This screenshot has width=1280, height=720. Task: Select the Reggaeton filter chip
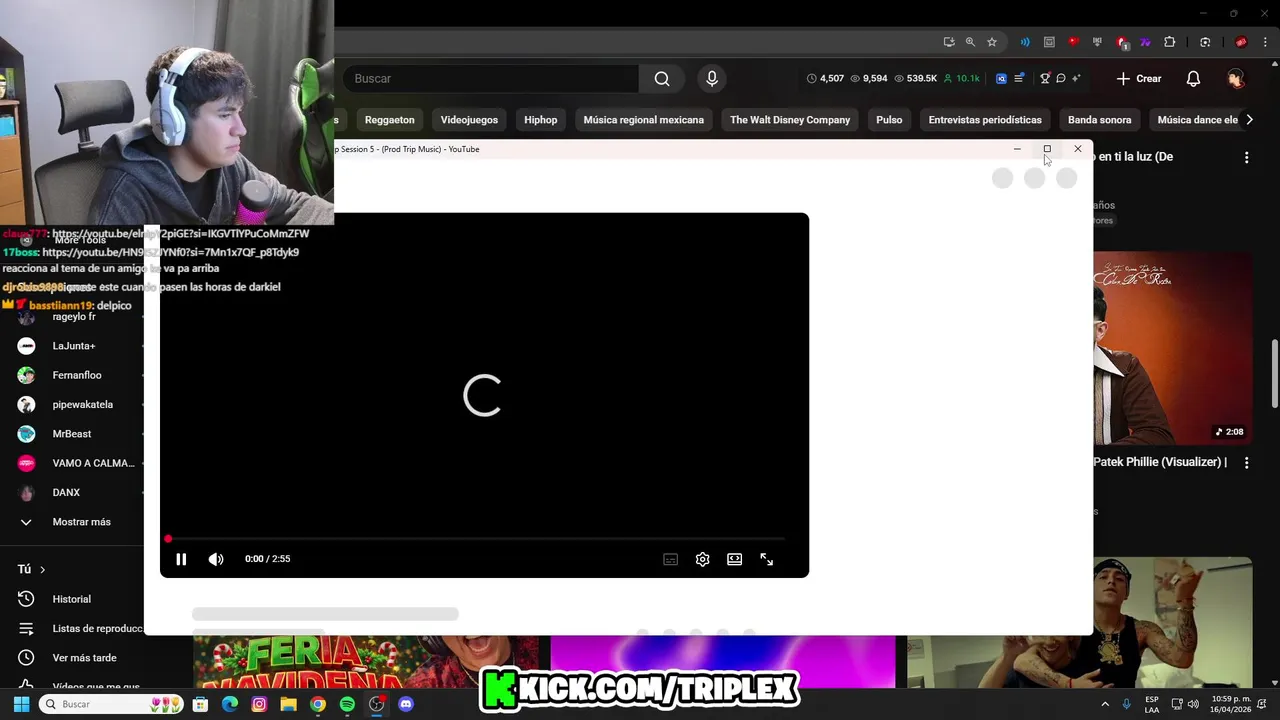click(389, 120)
